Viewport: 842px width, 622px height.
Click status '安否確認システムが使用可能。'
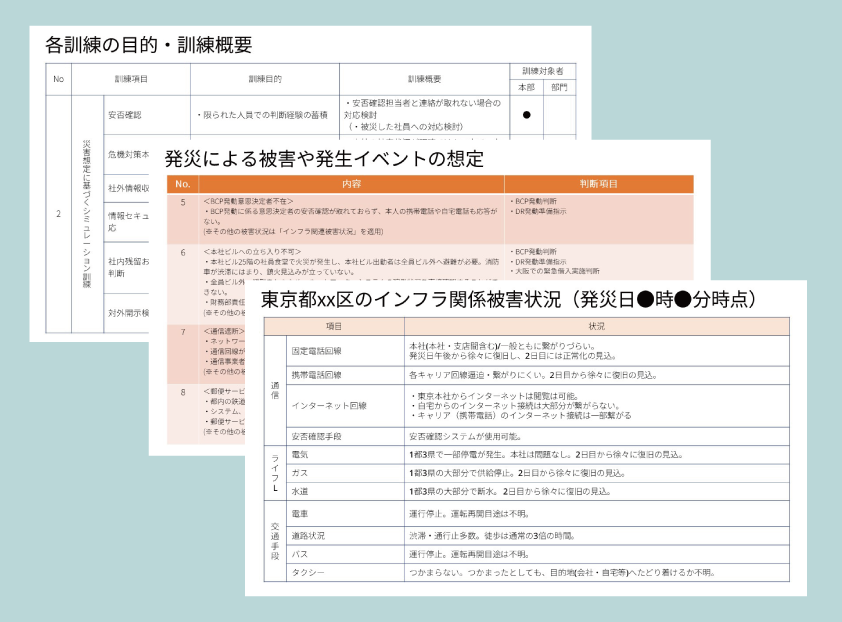pos(465,436)
